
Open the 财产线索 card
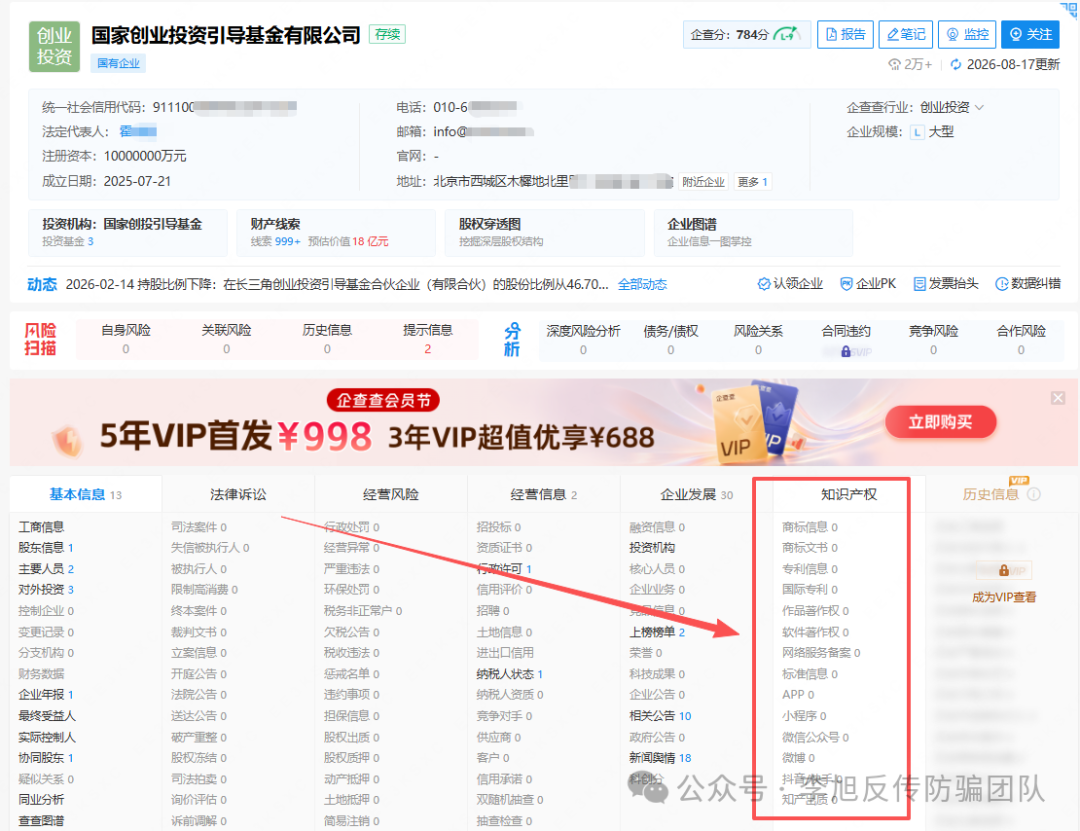click(x=336, y=232)
